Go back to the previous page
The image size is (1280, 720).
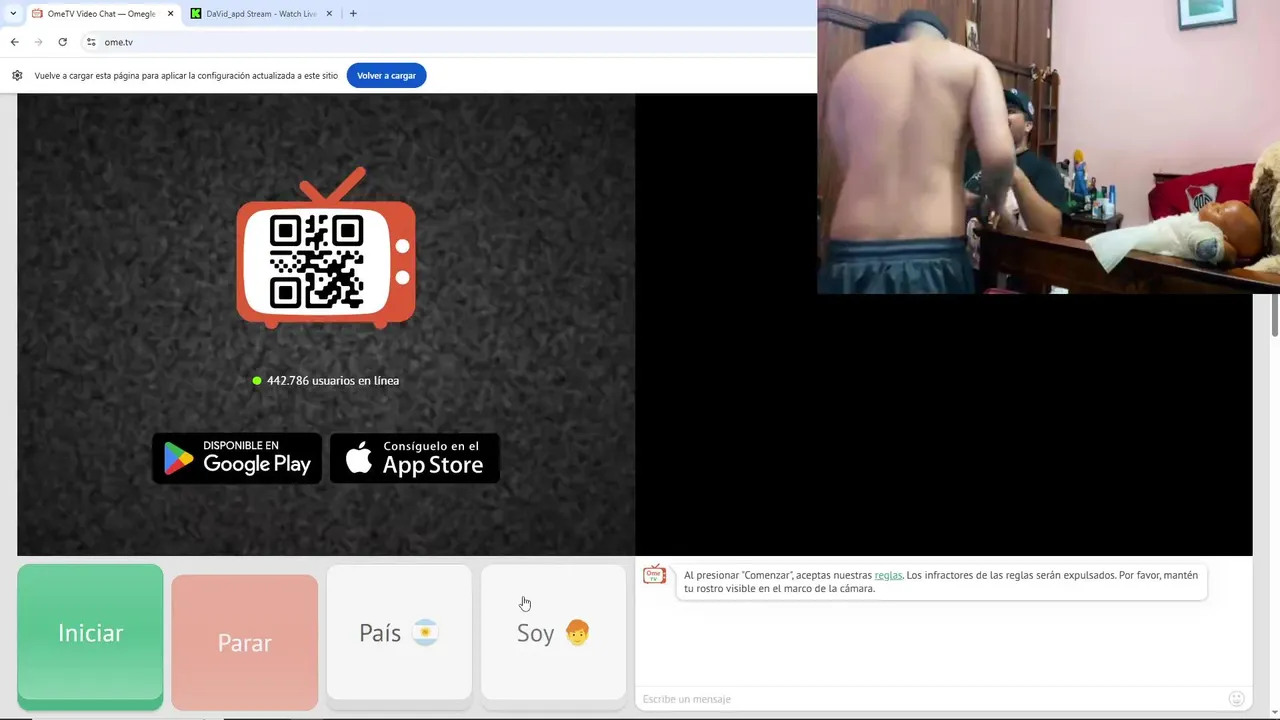pyautogui.click(x=14, y=42)
